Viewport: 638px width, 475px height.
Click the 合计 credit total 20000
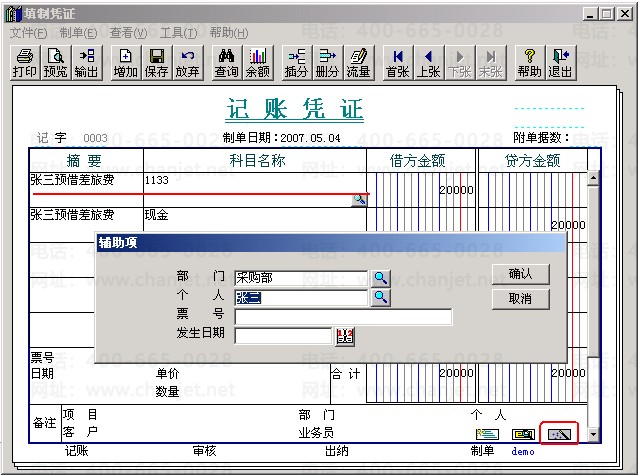point(568,373)
